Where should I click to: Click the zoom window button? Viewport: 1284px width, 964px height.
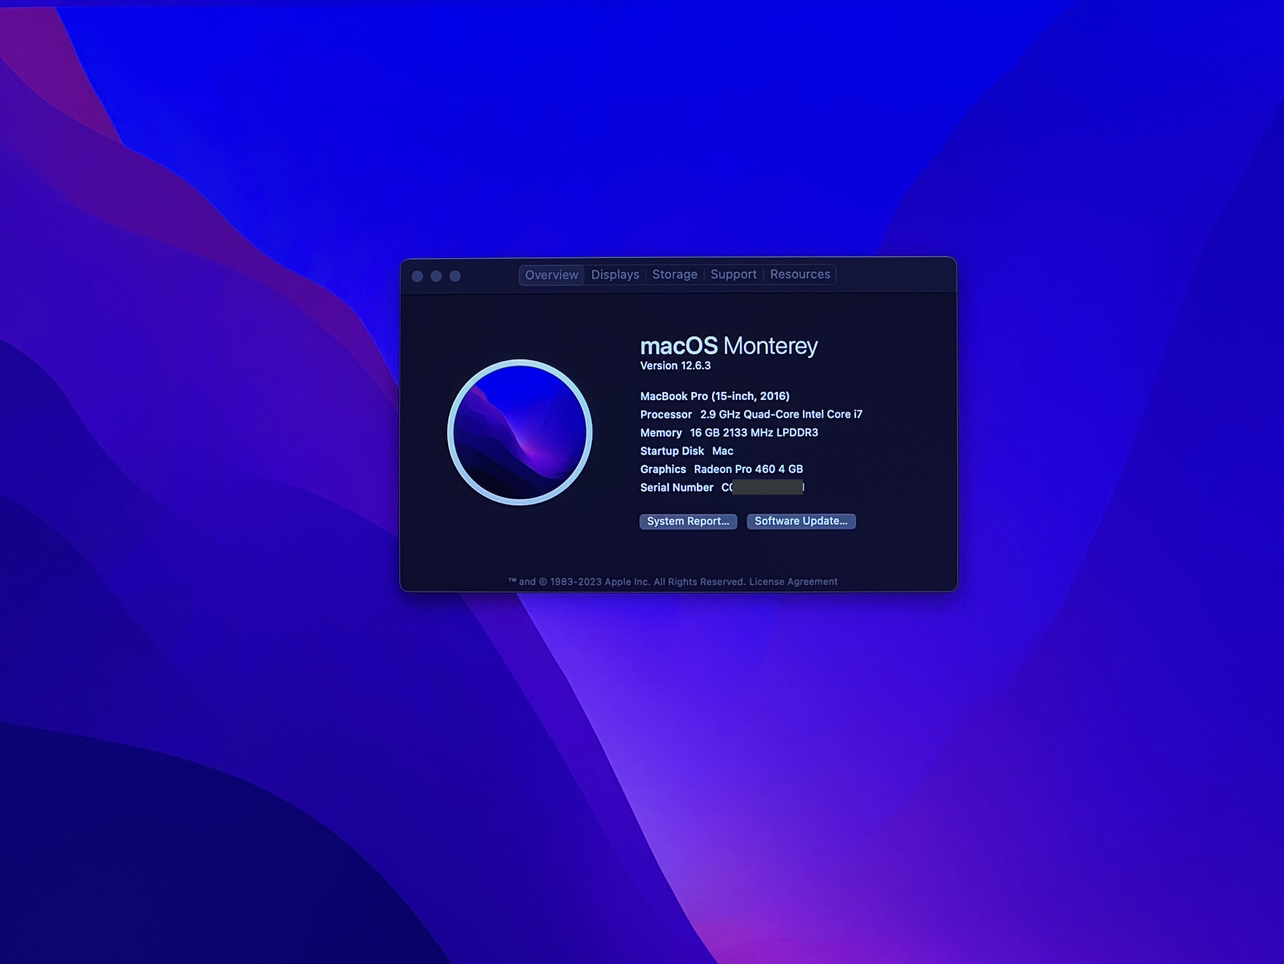(x=455, y=276)
